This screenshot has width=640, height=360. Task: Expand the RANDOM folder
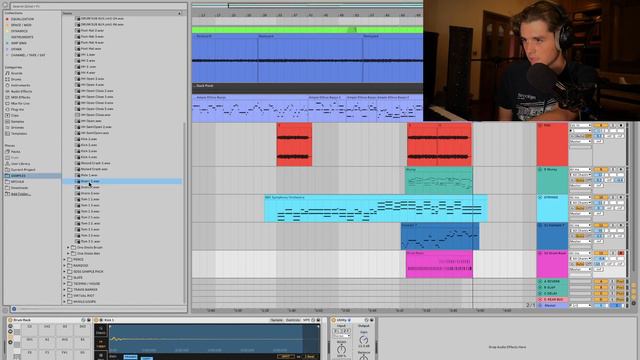64,265
